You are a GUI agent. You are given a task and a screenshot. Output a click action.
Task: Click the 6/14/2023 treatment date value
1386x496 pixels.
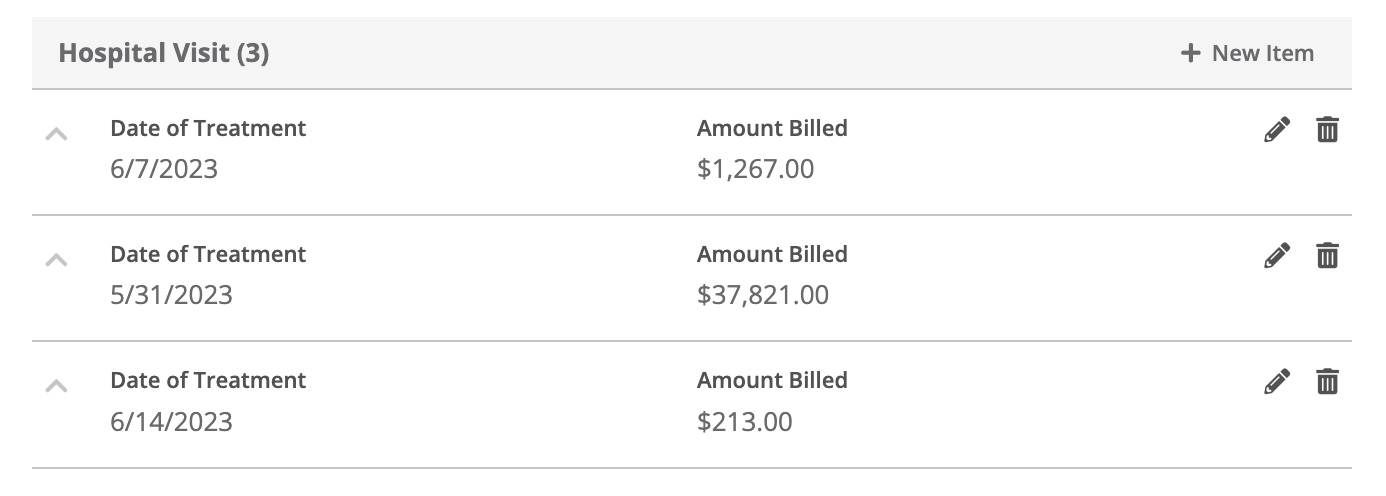point(171,421)
